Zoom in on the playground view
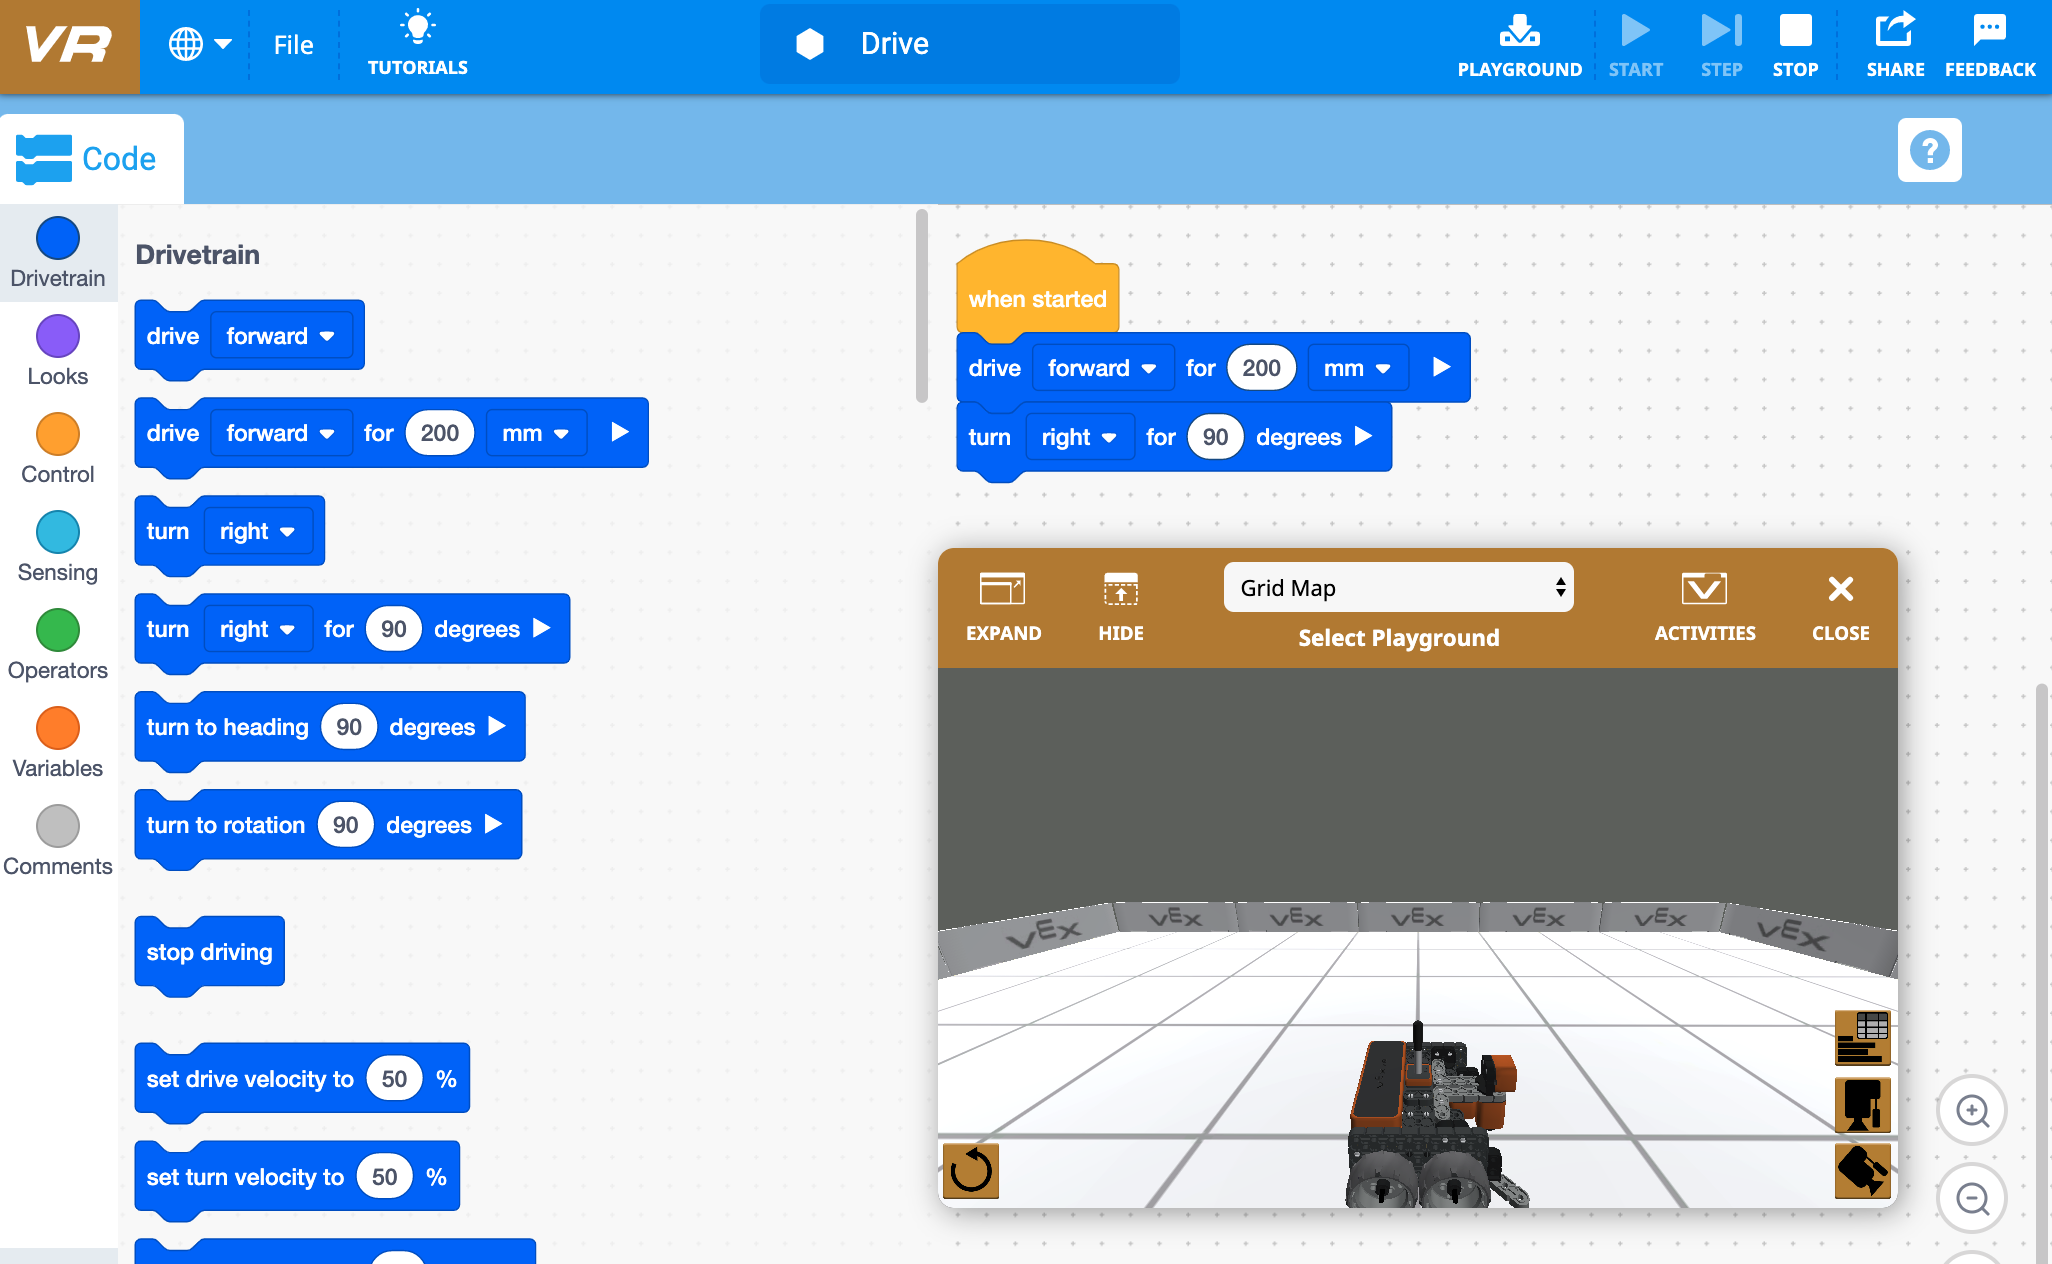Image resolution: width=2052 pixels, height=1264 pixels. coord(1971,1110)
